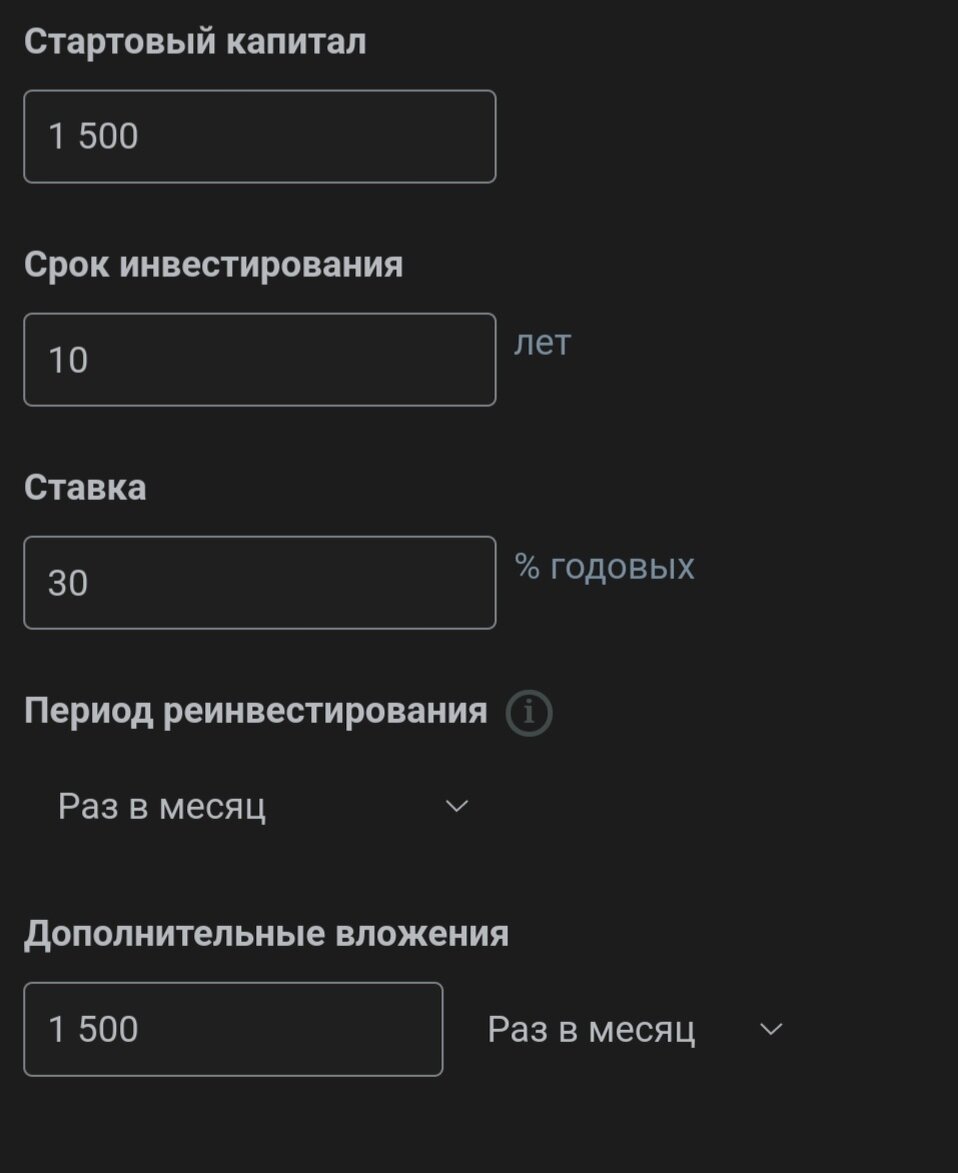Click the 'лет' unit text
This screenshot has height=1173, width=958.
543,343
